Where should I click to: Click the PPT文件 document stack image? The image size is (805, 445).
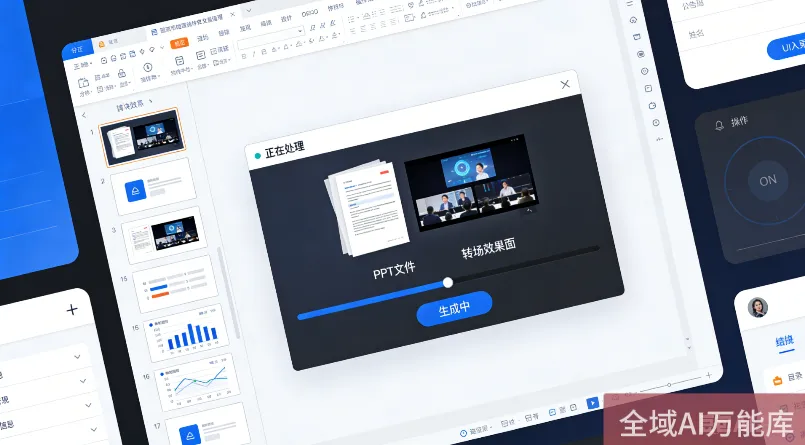tap(368, 207)
